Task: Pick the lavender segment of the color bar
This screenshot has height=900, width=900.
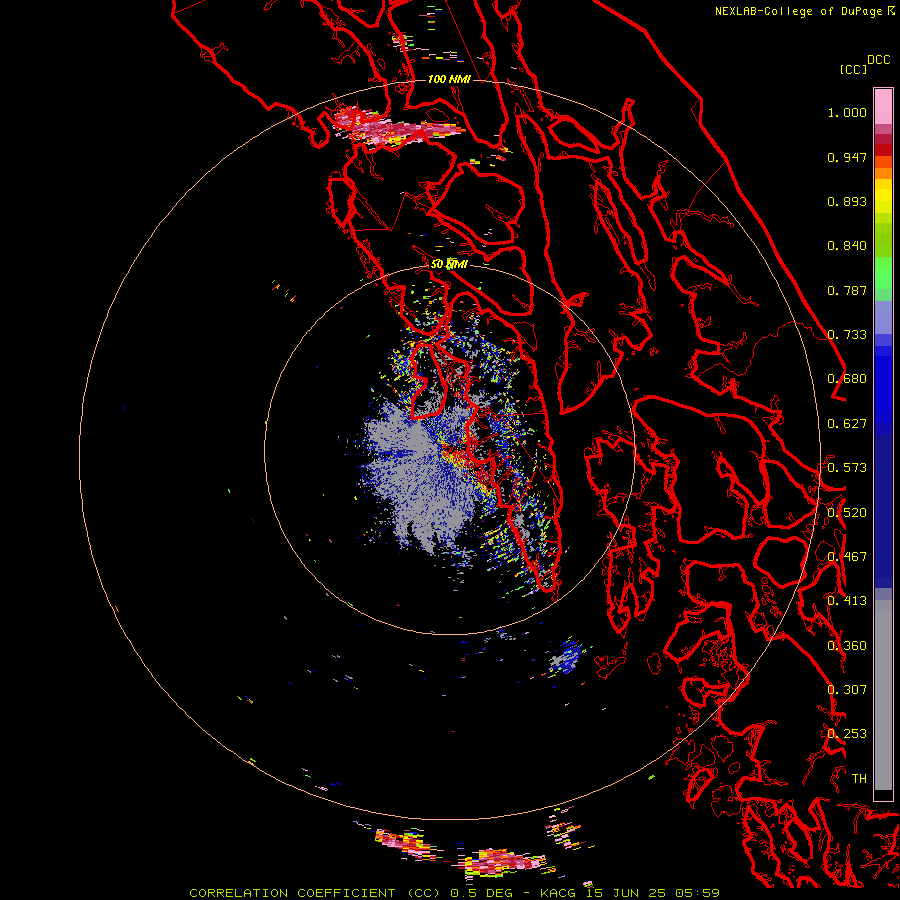Action: click(883, 317)
